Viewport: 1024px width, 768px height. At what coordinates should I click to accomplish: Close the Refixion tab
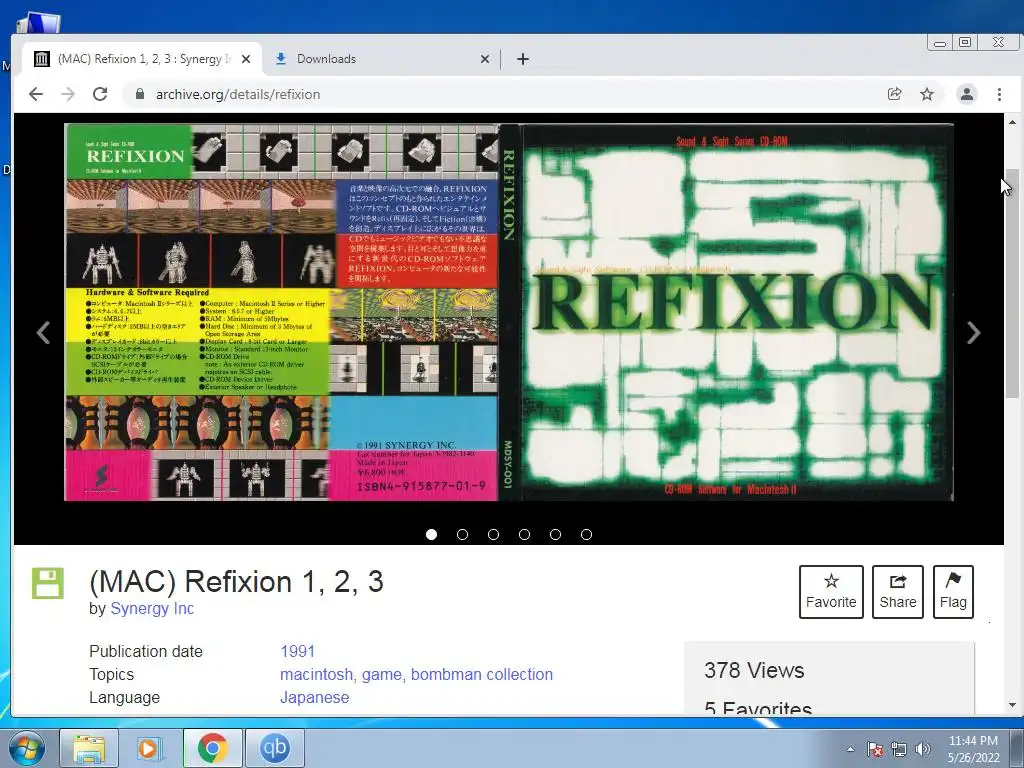point(246,59)
